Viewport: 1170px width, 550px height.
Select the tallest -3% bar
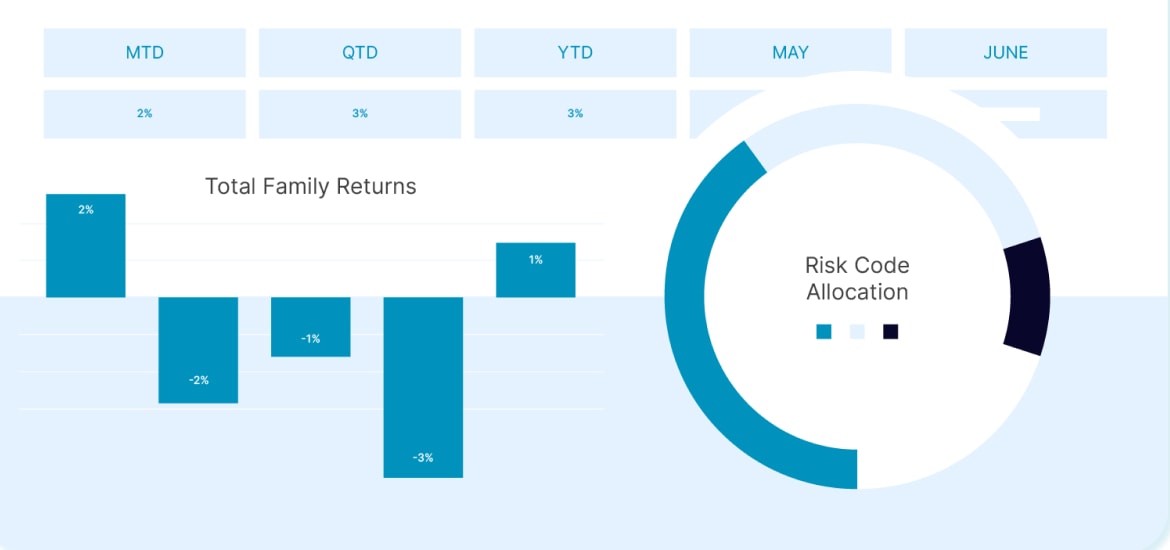coord(423,387)
